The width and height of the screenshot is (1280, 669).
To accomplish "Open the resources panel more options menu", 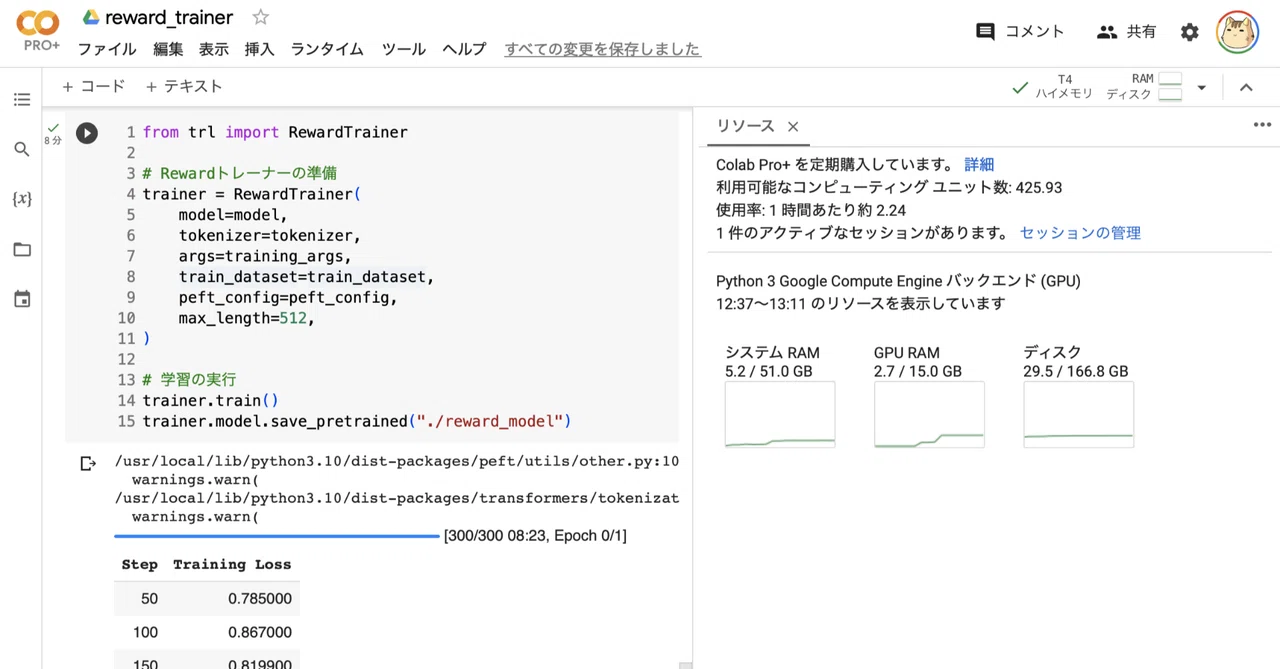I will click(1261, 125).
